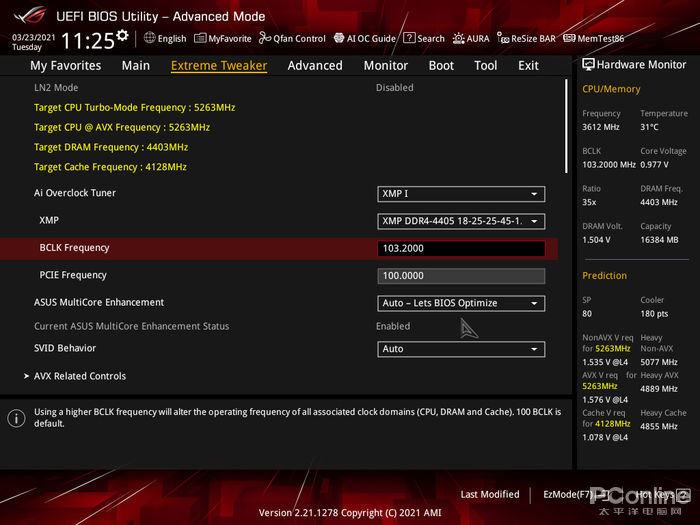Click the 1.504 V DRAM voltage value
The image size is (700, 525).
[x=596, y=240]
